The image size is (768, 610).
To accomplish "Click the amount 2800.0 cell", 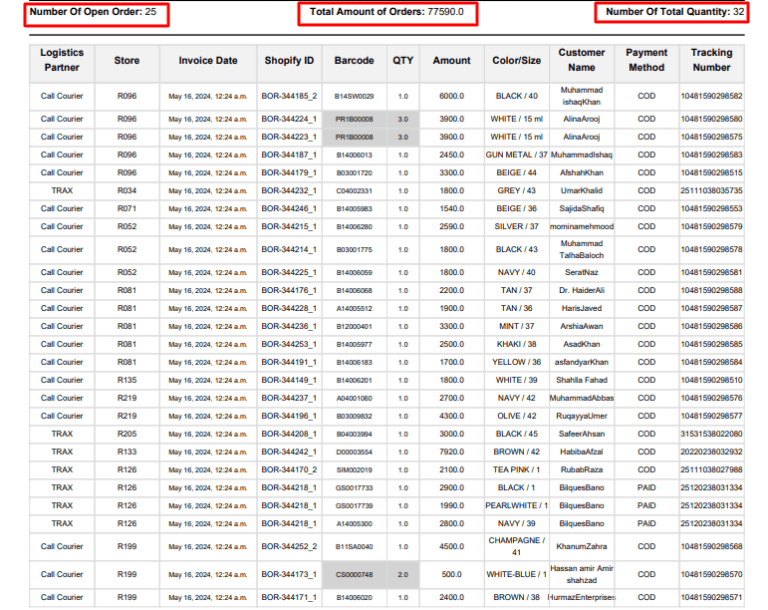I will (x=452, y=524).
